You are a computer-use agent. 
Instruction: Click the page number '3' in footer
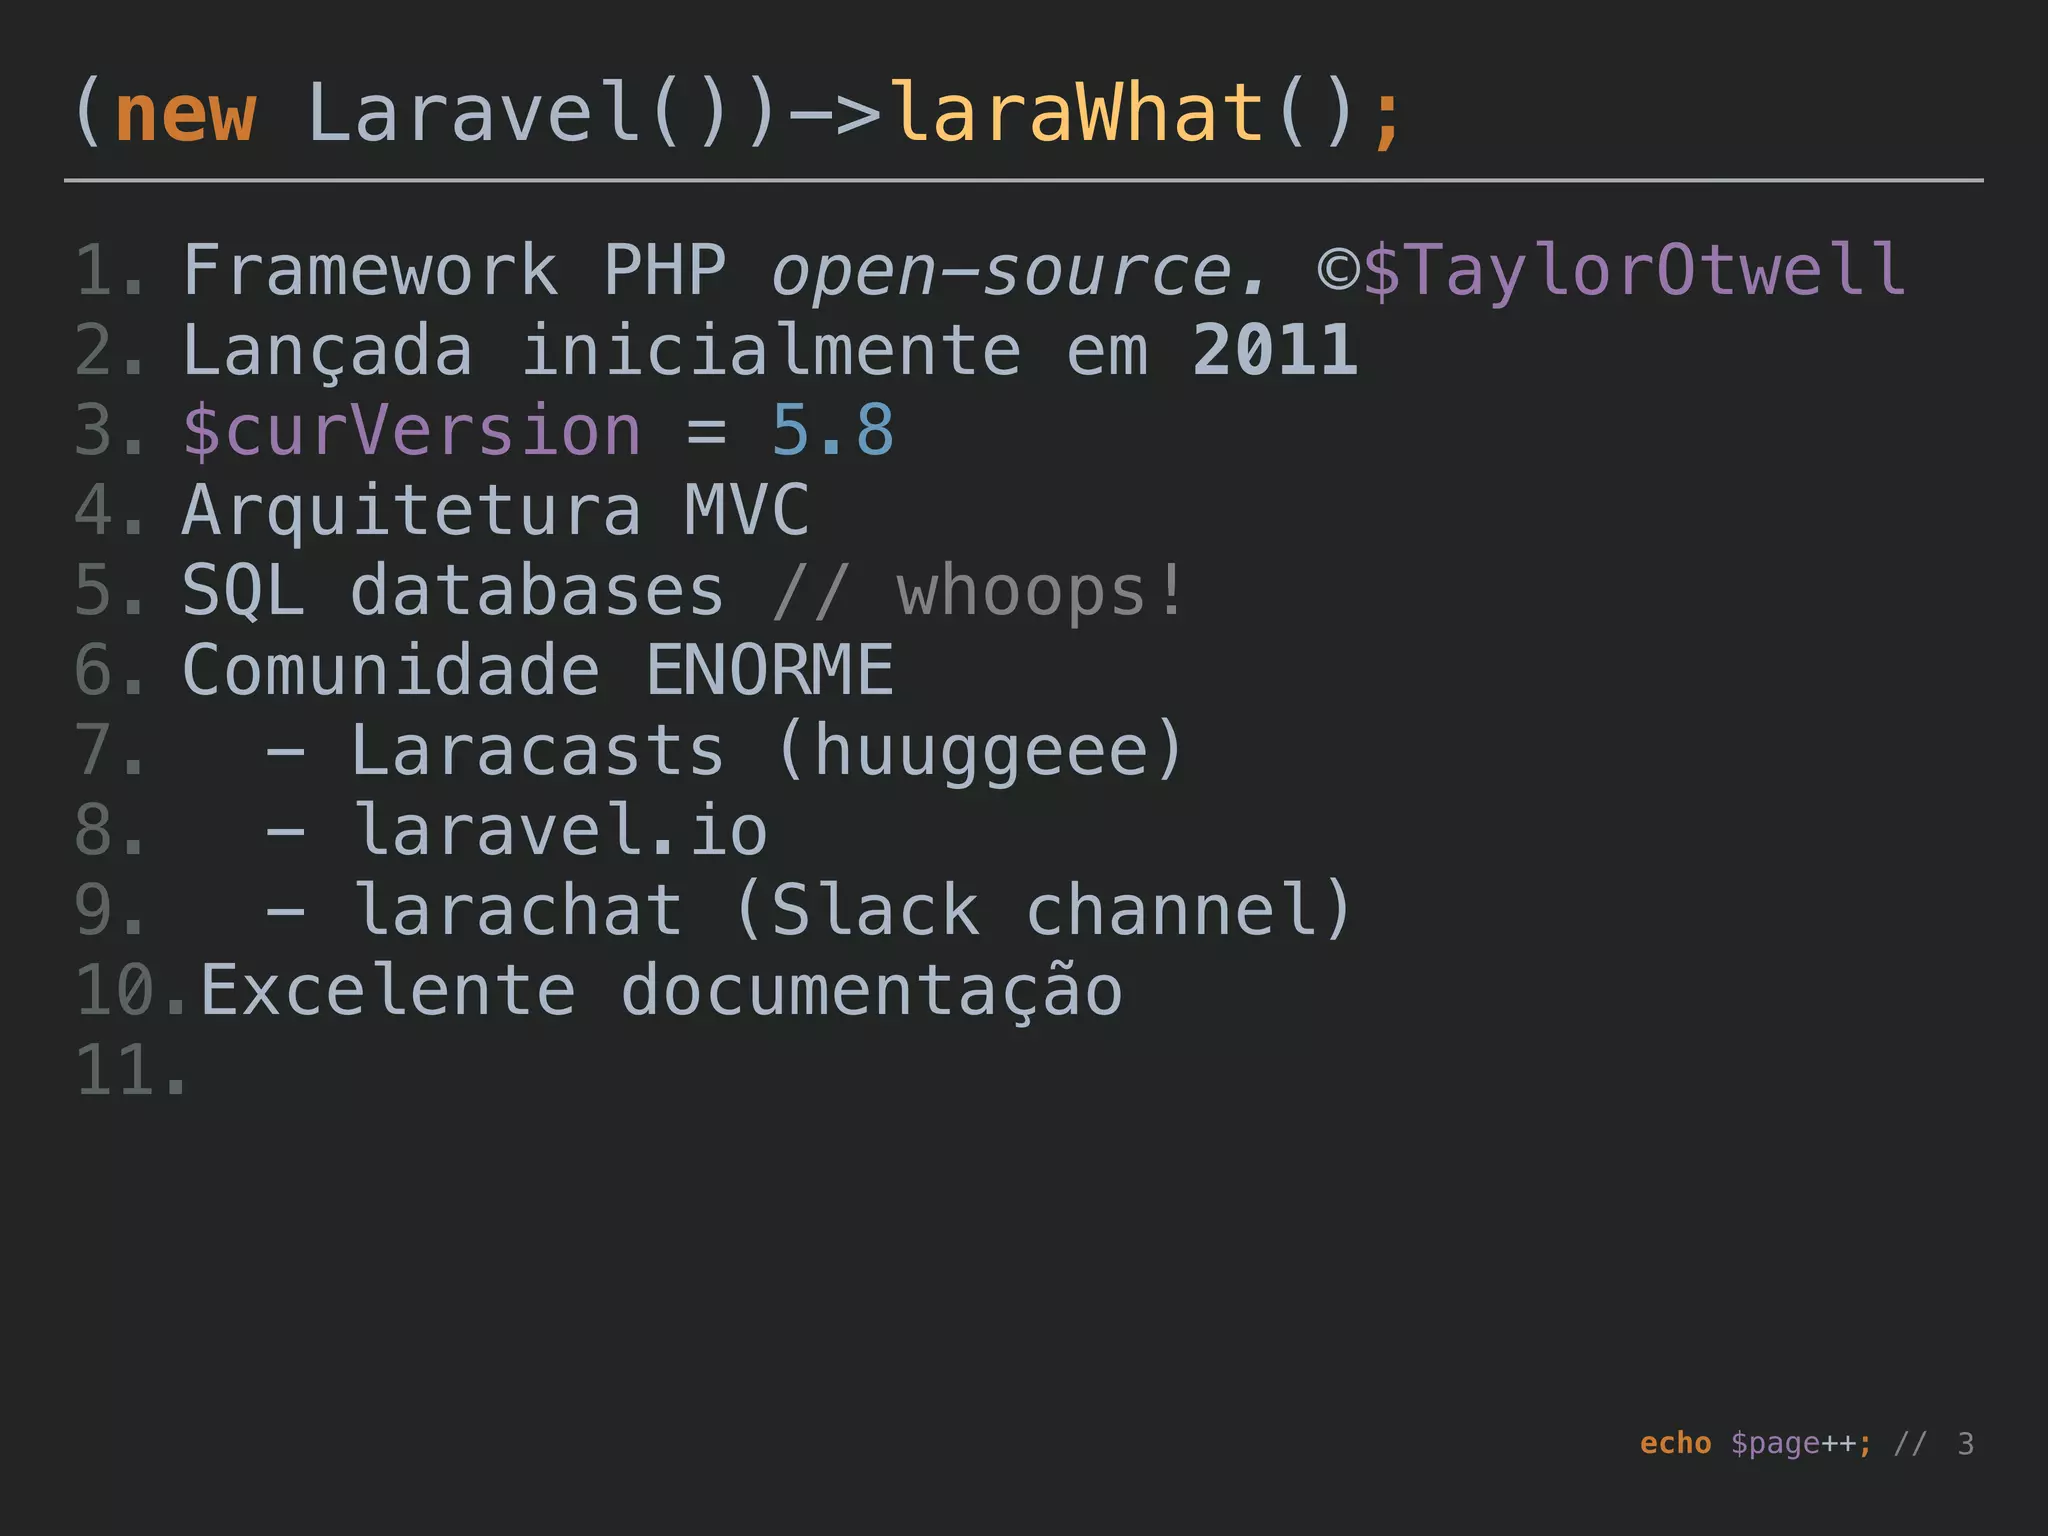click(x=1965, y=1444)
